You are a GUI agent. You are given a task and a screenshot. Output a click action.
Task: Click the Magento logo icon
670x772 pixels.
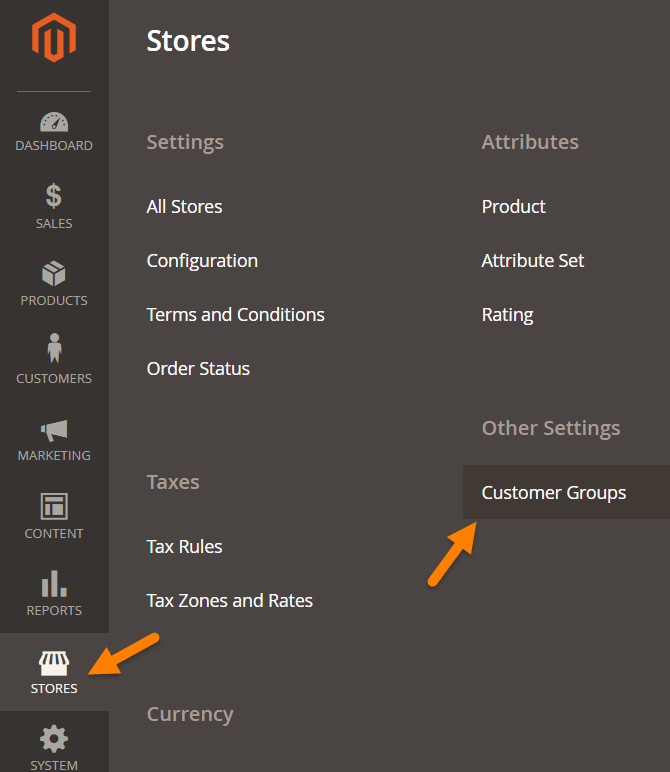pos(54,40)
